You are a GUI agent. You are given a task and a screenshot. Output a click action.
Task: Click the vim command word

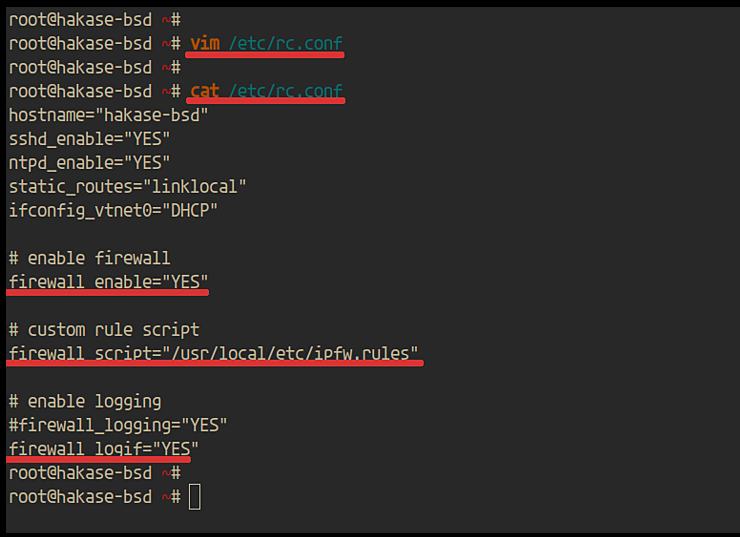[x=204, y=43]
